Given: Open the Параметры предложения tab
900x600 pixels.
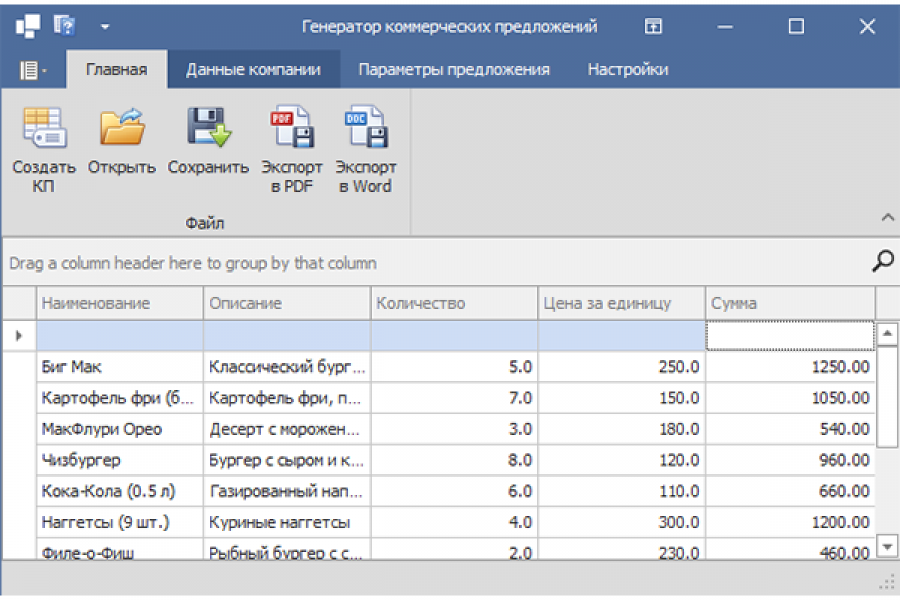Looking at the screenshot, I should tap(454, 70).
